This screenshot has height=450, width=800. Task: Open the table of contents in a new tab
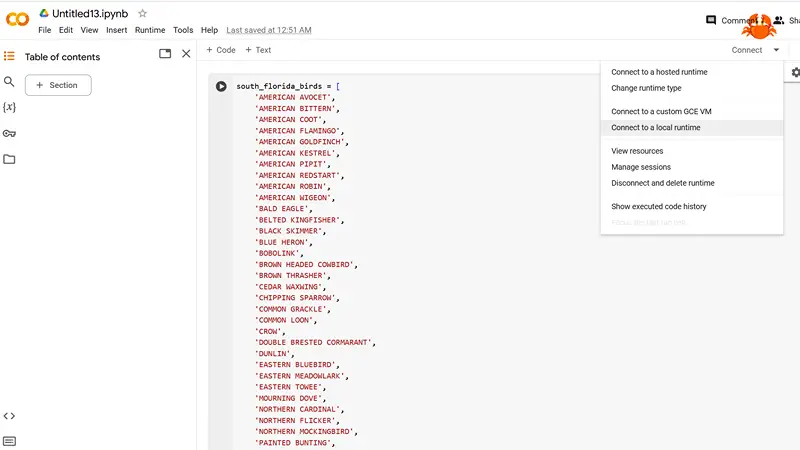pyautogui.click(x=165, y=54)
